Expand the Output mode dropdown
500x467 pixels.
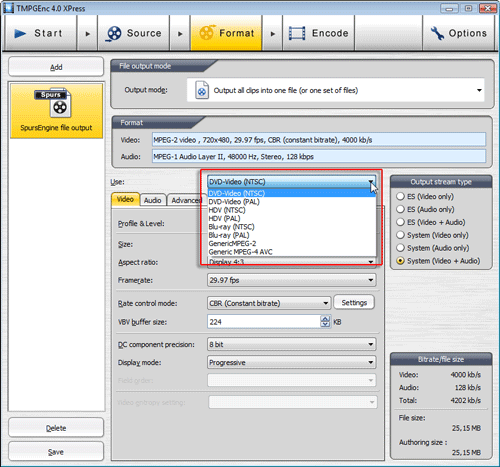pos(479,90)
